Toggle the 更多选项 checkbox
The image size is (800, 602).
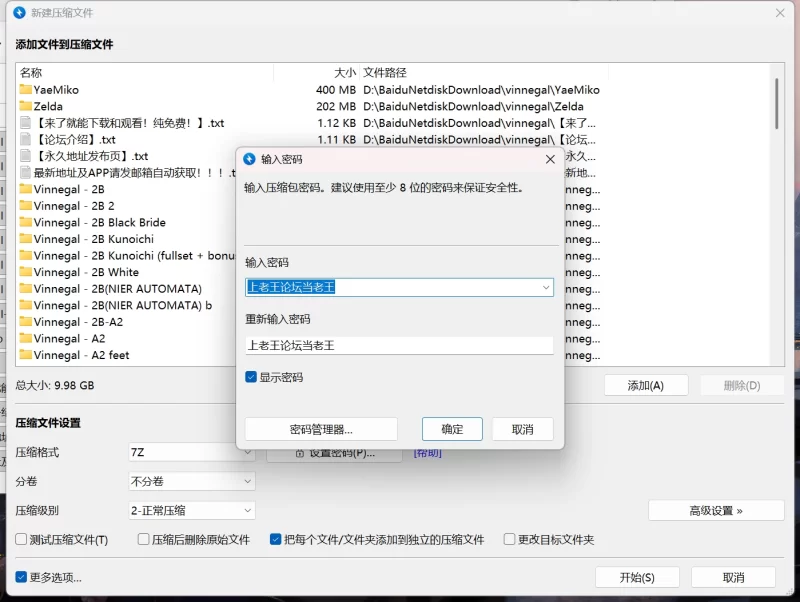(21, 577)
